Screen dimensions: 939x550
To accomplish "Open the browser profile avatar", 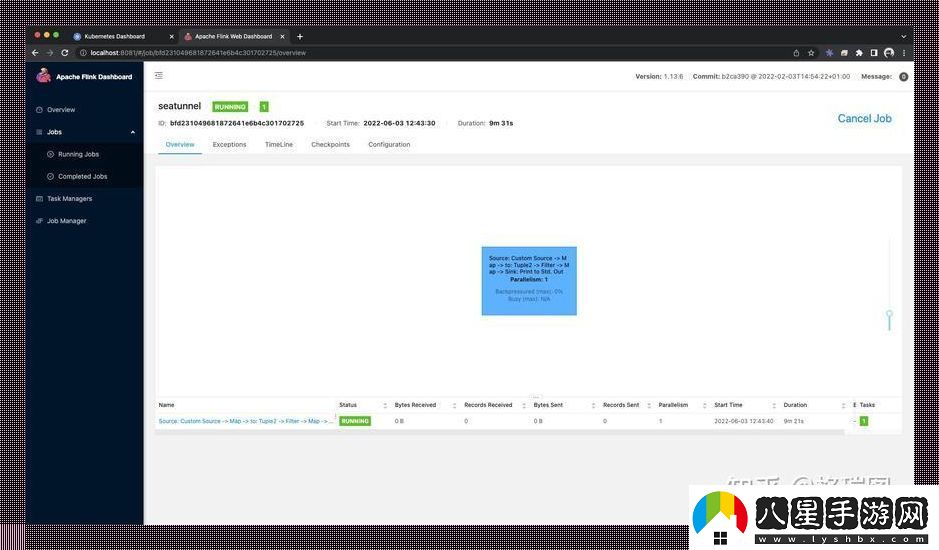I will point(889,53).
